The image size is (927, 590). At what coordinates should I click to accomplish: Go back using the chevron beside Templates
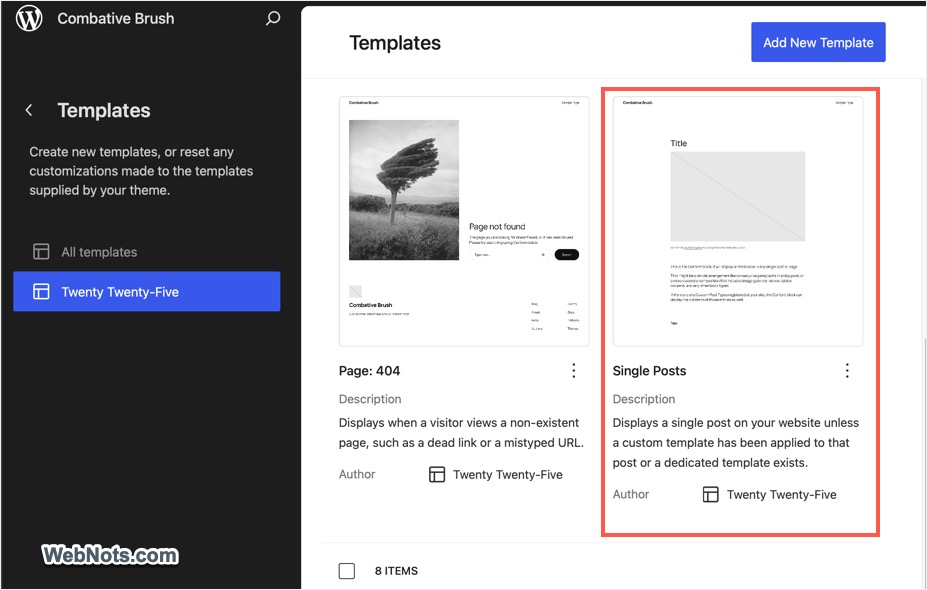point(28,110)
